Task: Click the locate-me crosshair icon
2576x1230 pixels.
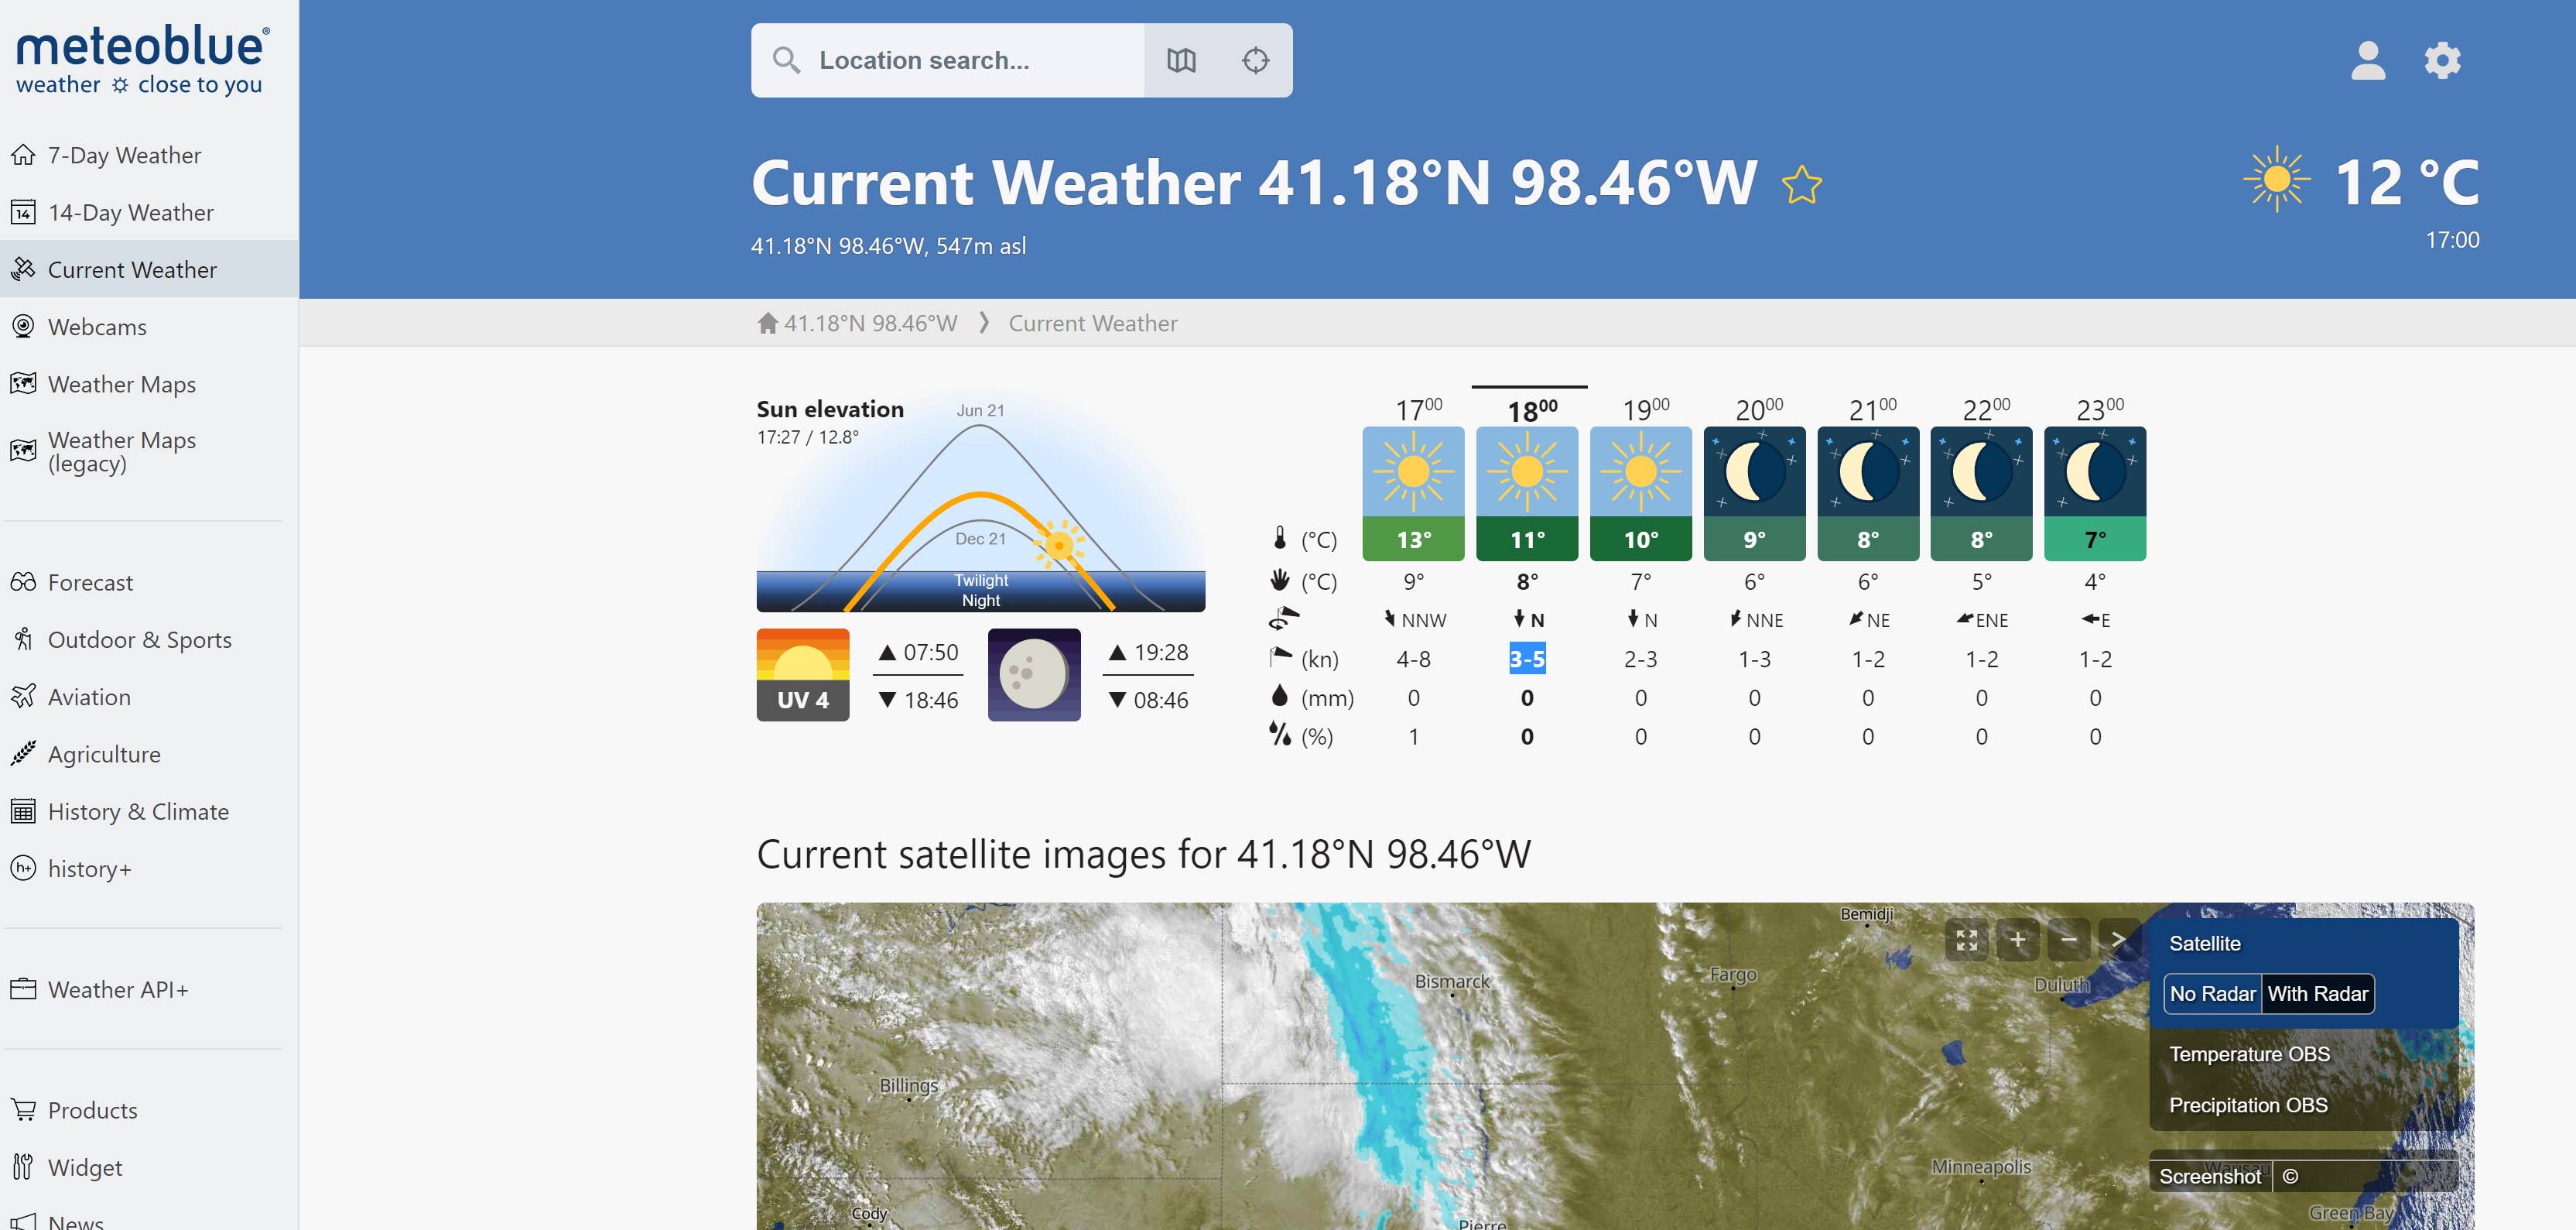Action: 1255,60
